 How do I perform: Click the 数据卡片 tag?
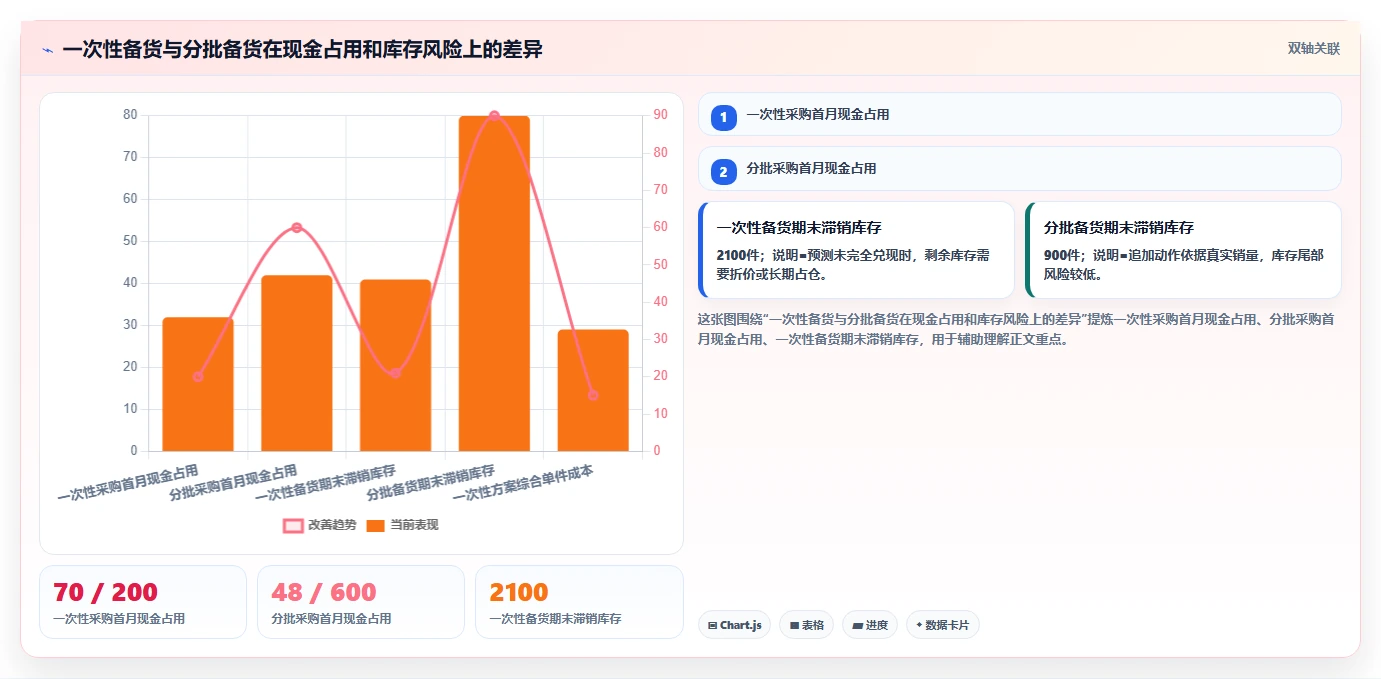coord(942,625)
